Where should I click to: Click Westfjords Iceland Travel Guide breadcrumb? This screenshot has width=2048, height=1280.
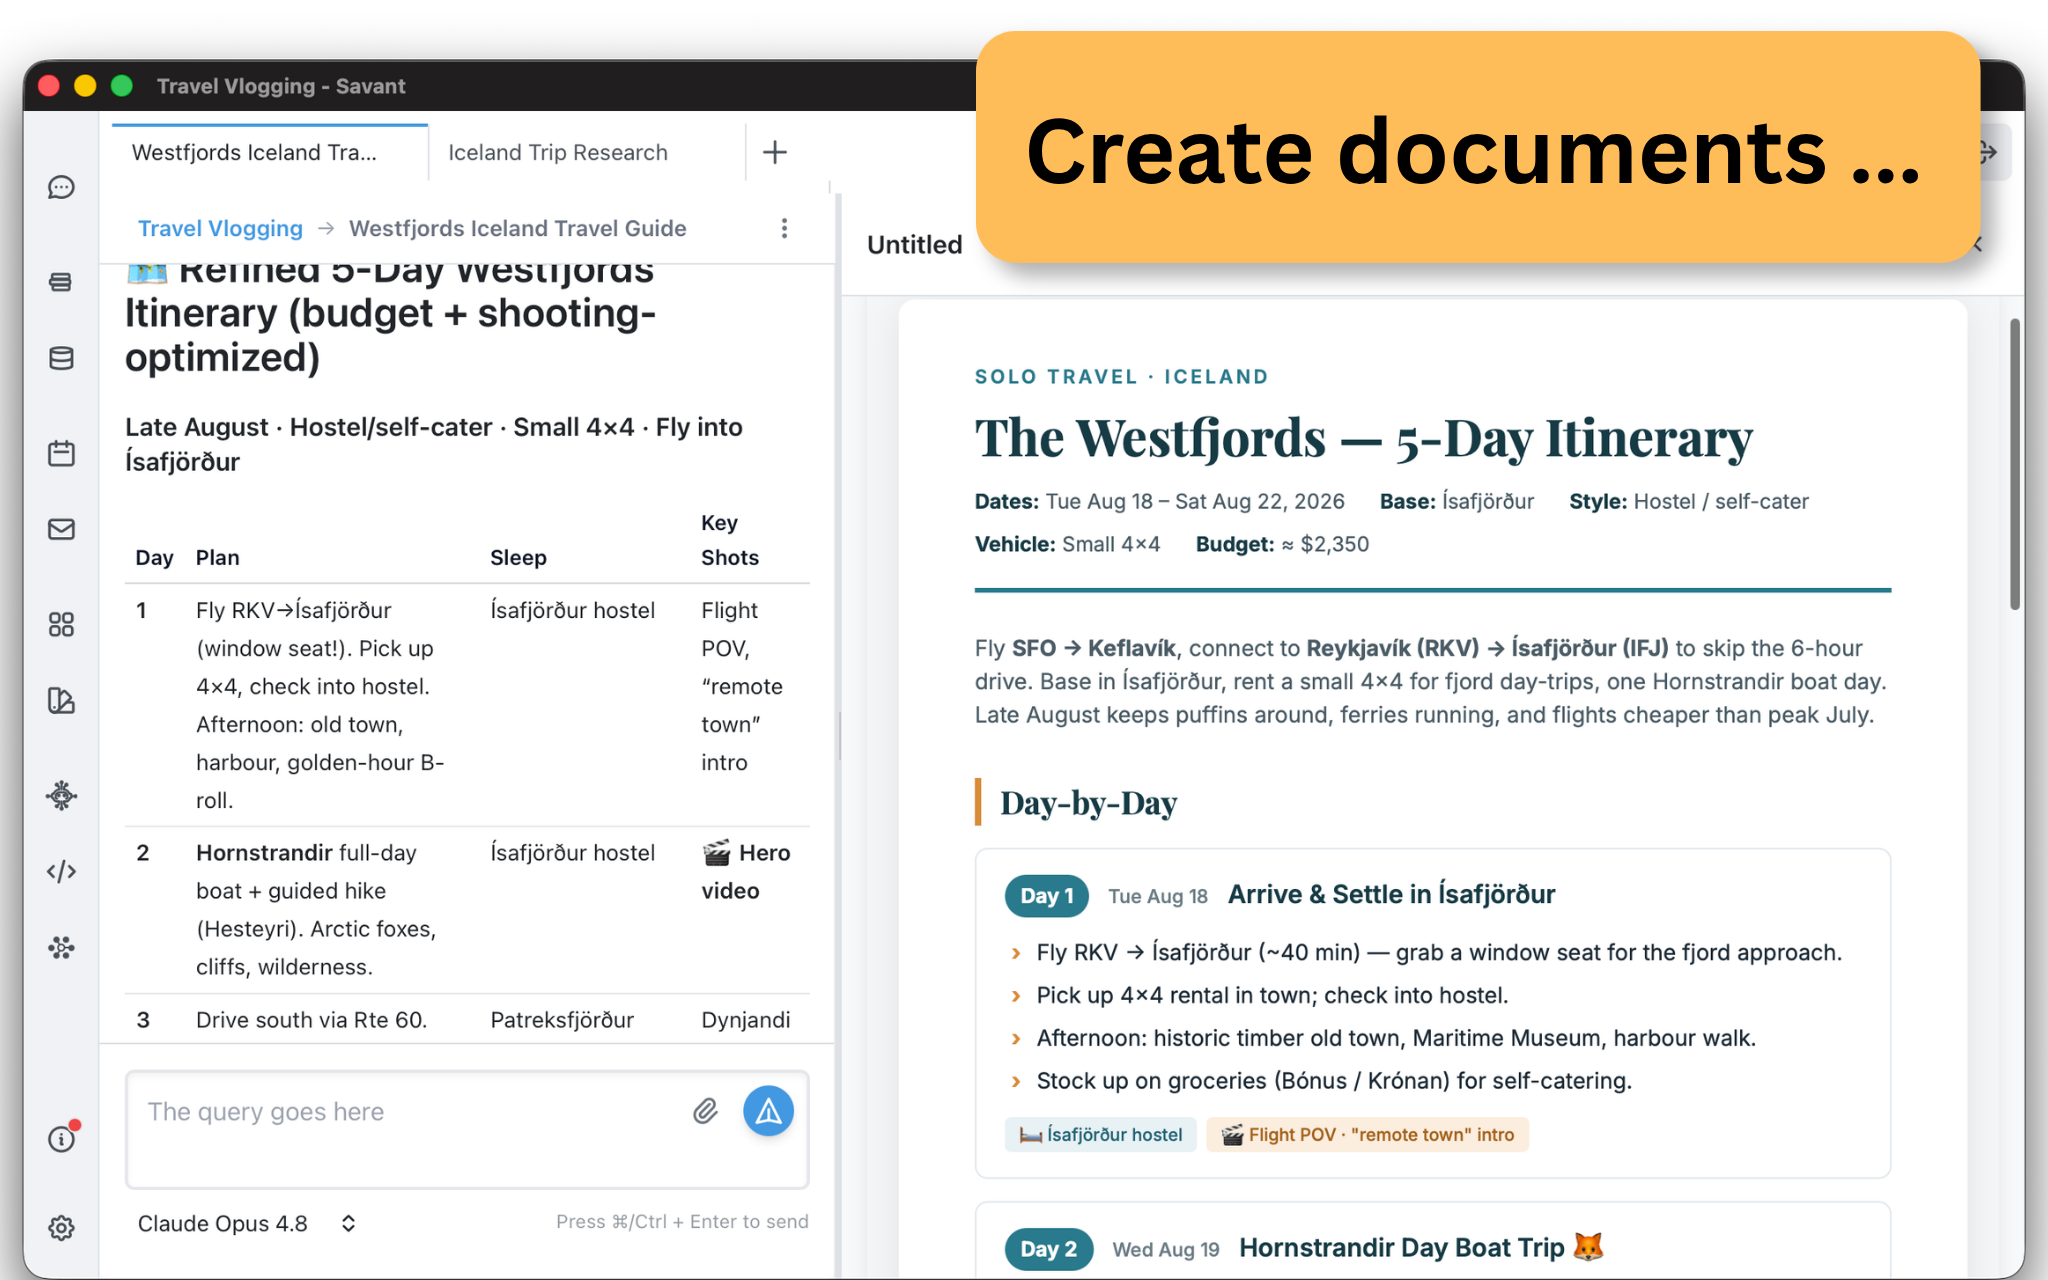tap(517, 229)
